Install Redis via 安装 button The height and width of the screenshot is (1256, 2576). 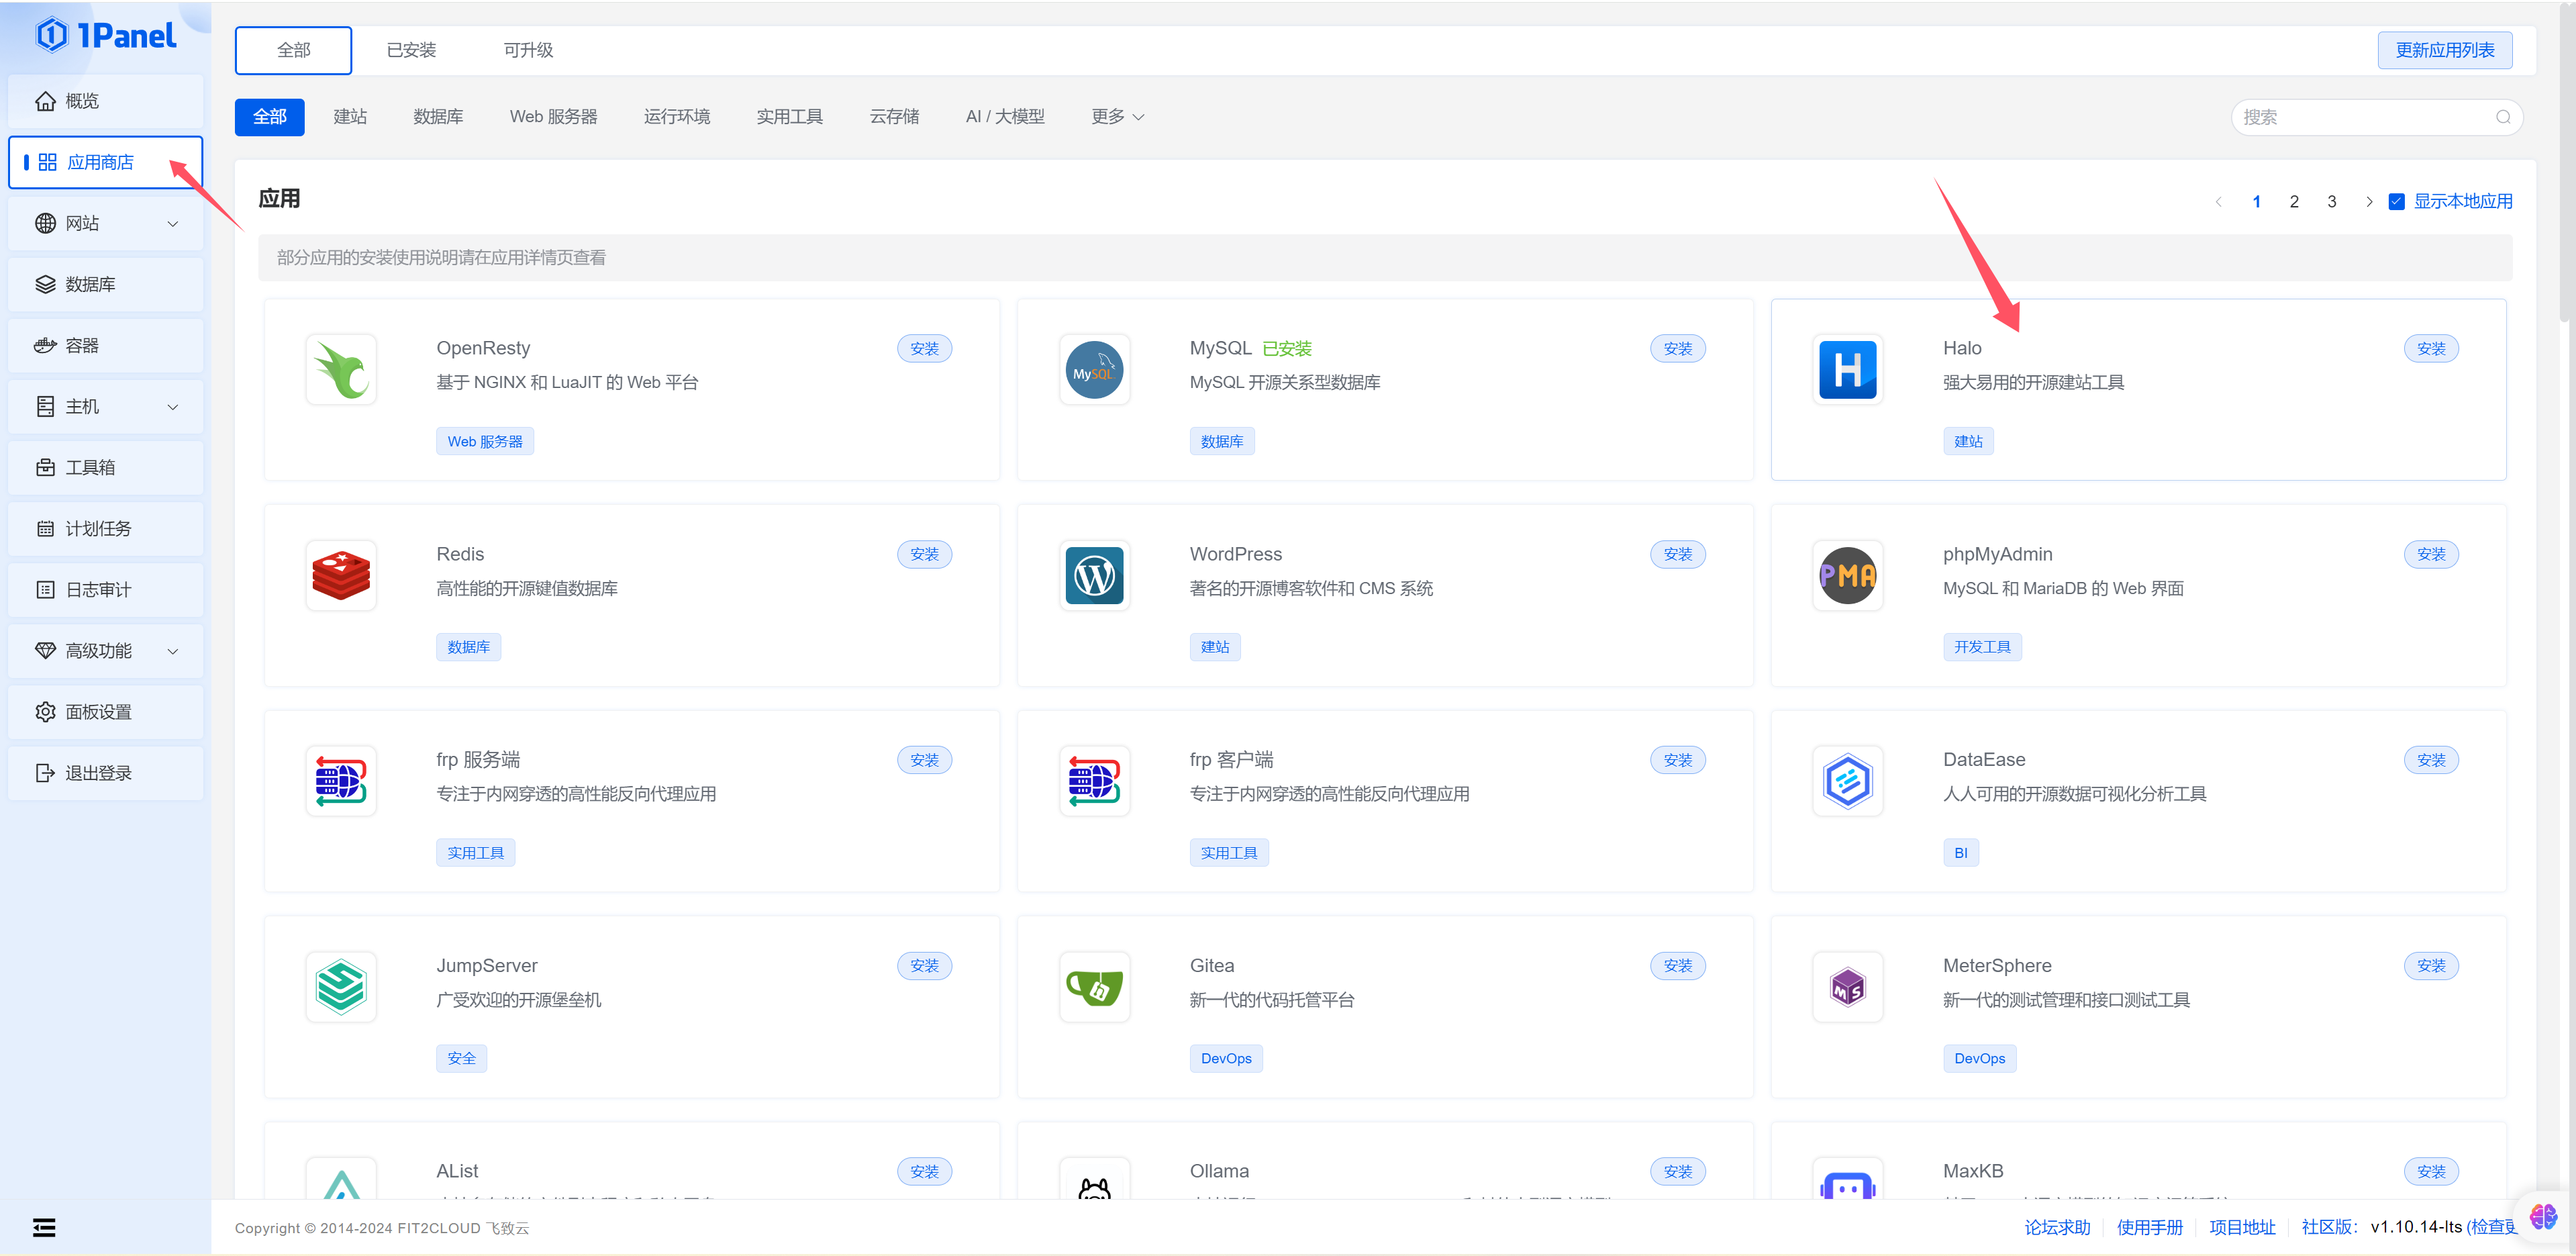click(924, 554)
